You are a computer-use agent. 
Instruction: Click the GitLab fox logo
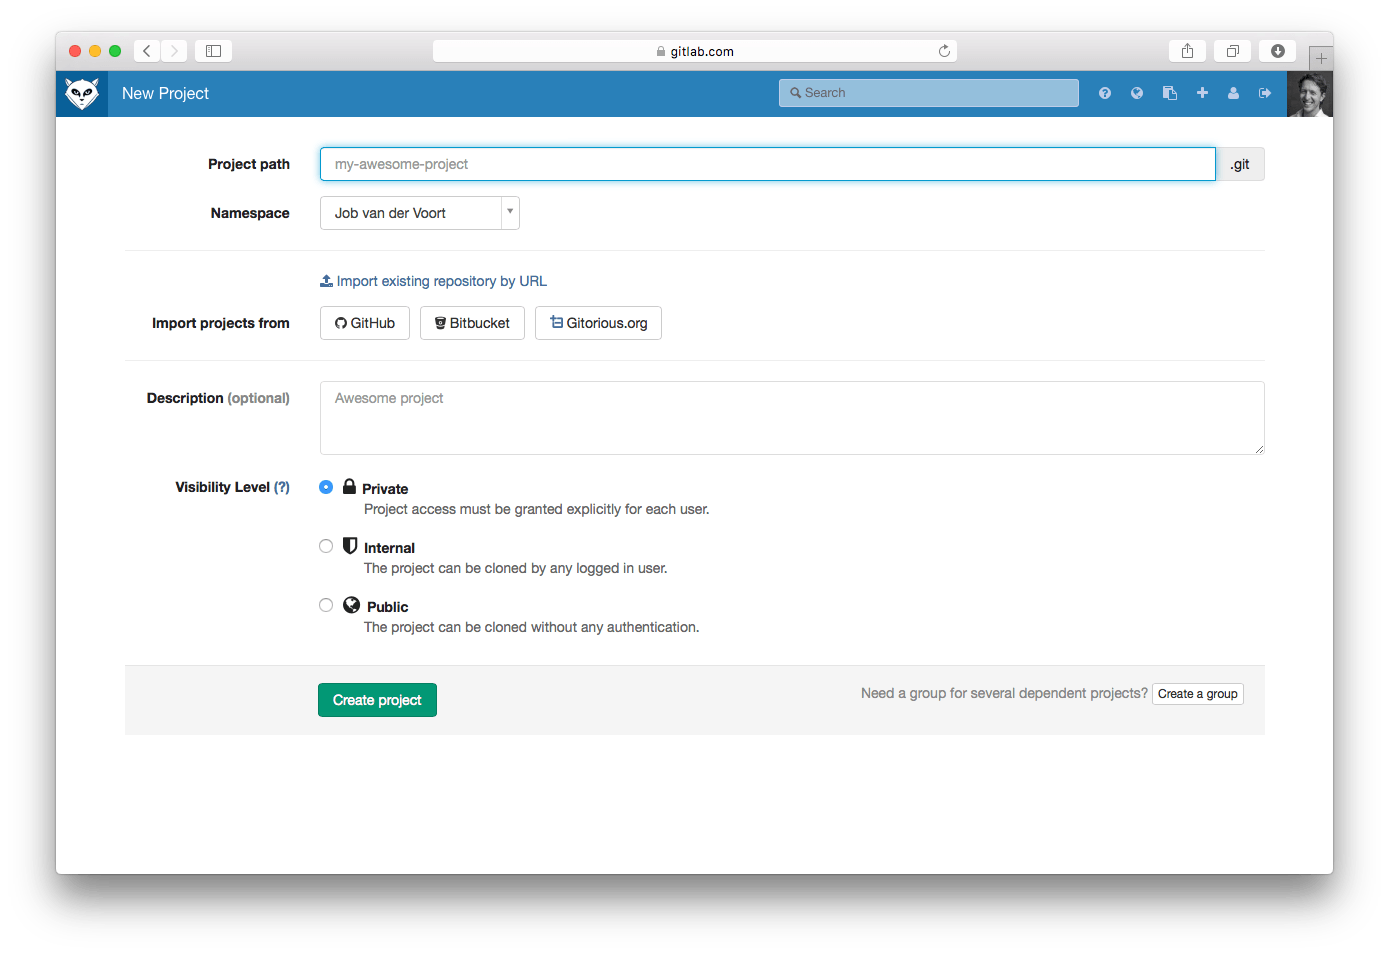[x=82, y=94]
